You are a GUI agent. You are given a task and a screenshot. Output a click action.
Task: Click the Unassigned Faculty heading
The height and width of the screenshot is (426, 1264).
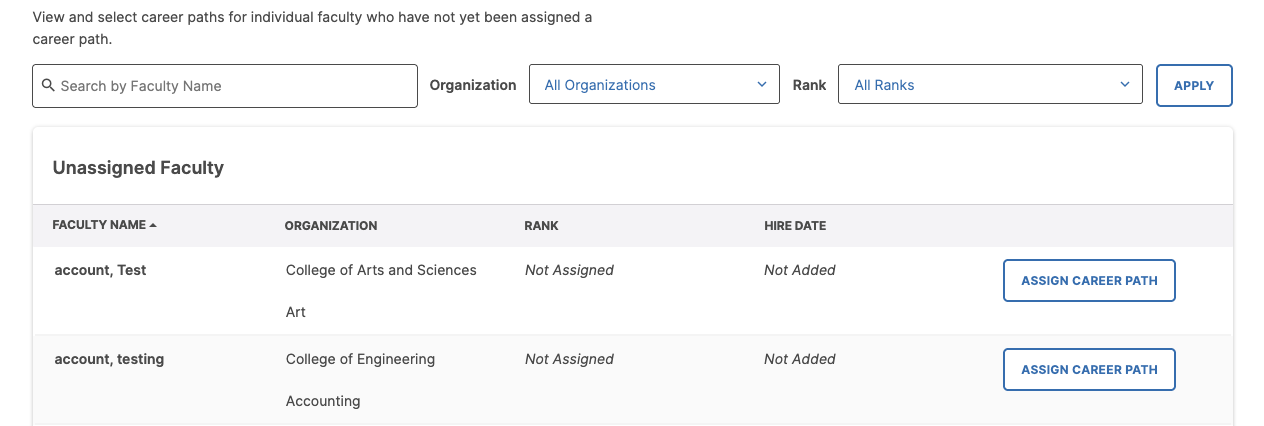(x=138, y=168)
